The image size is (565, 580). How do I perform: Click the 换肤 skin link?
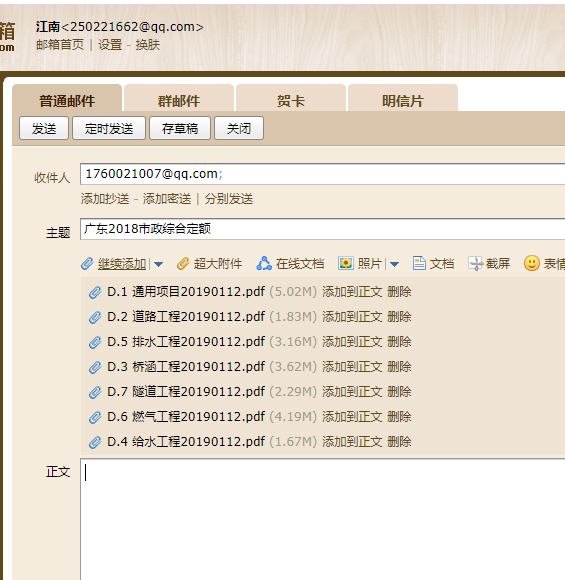pyautogui.click(x=148, y=45)
